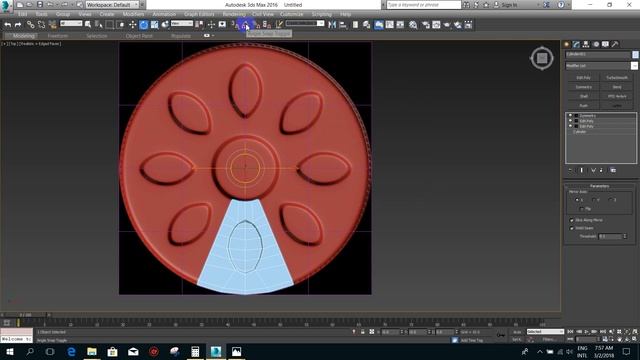Open the selection filter dropdown
640x360 pixels.
click(x=71, y=24)
